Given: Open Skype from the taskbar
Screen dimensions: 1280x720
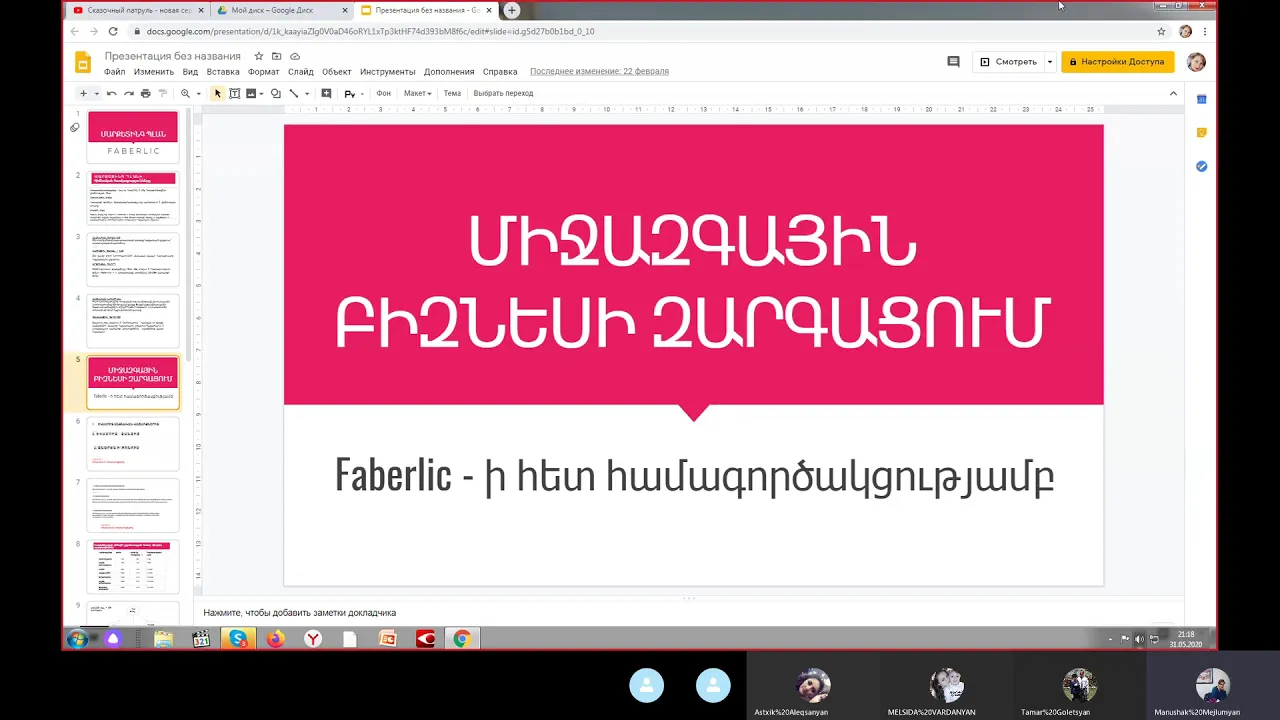Looking at the screenshot, I should point(237,639).
